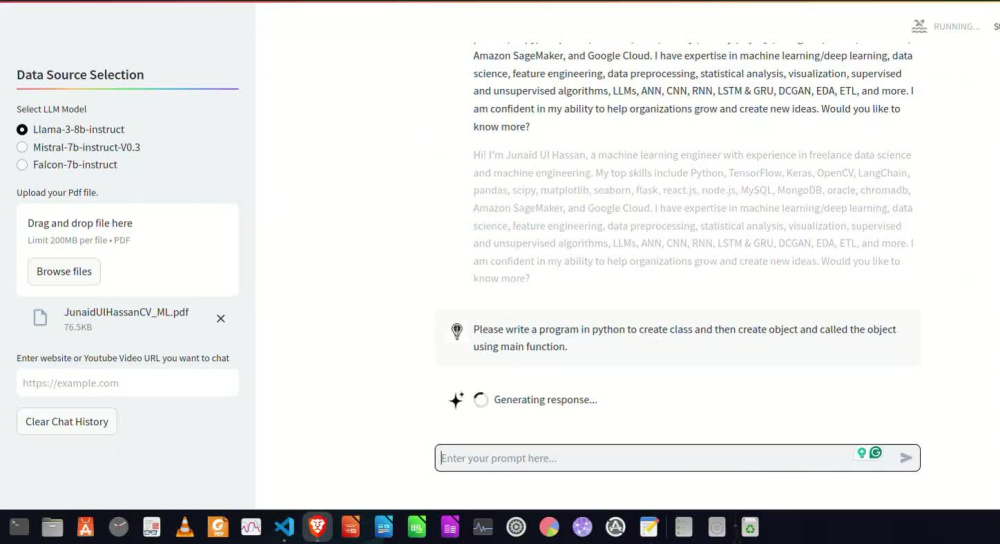This screenshot has height=544, width=1000.
Task: Open LibreOffice Impress from the dock
Action: coord(351,527)
